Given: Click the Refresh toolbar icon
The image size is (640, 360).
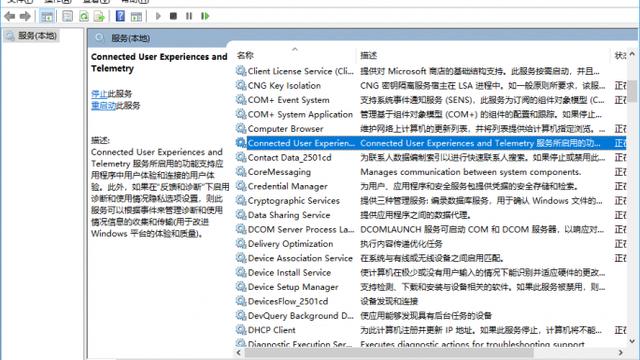Looking at the screenshot, I should (x=84, y=16).
